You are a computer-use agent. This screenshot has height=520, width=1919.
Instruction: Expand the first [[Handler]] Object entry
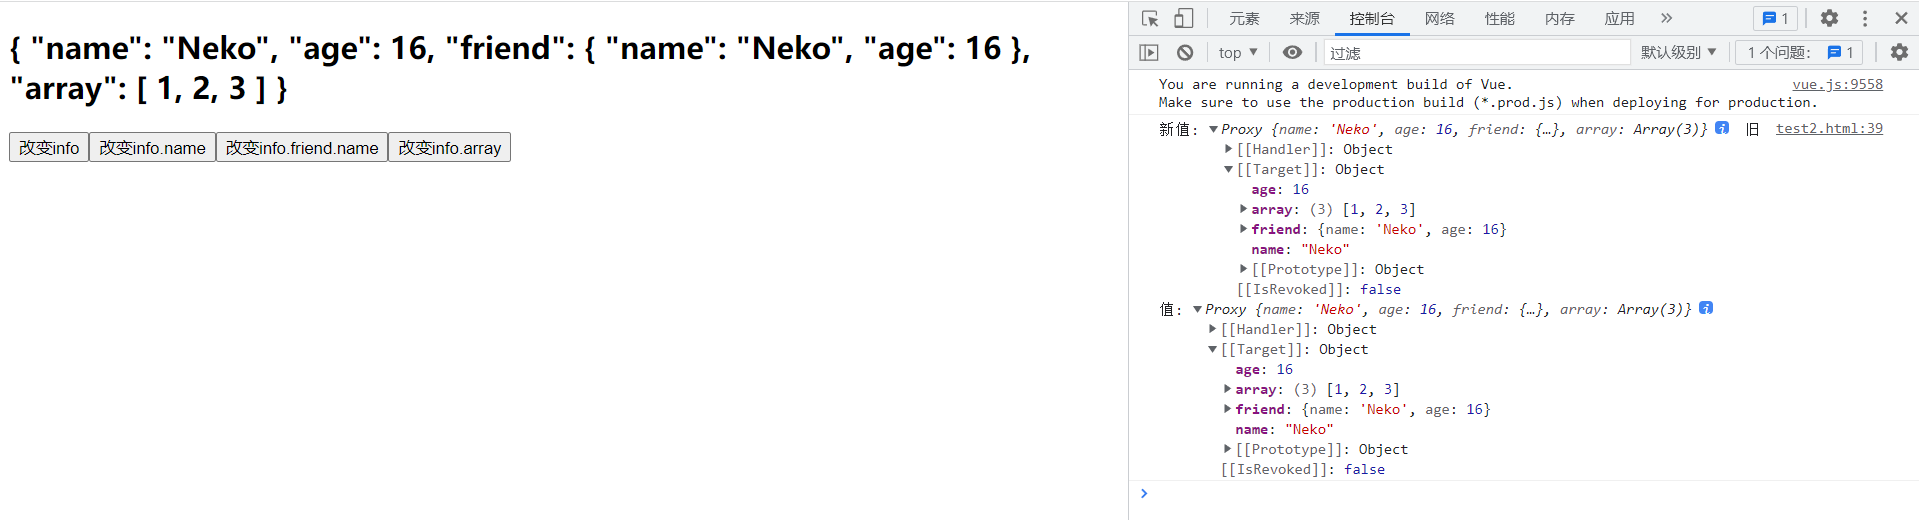point(1228,149)
